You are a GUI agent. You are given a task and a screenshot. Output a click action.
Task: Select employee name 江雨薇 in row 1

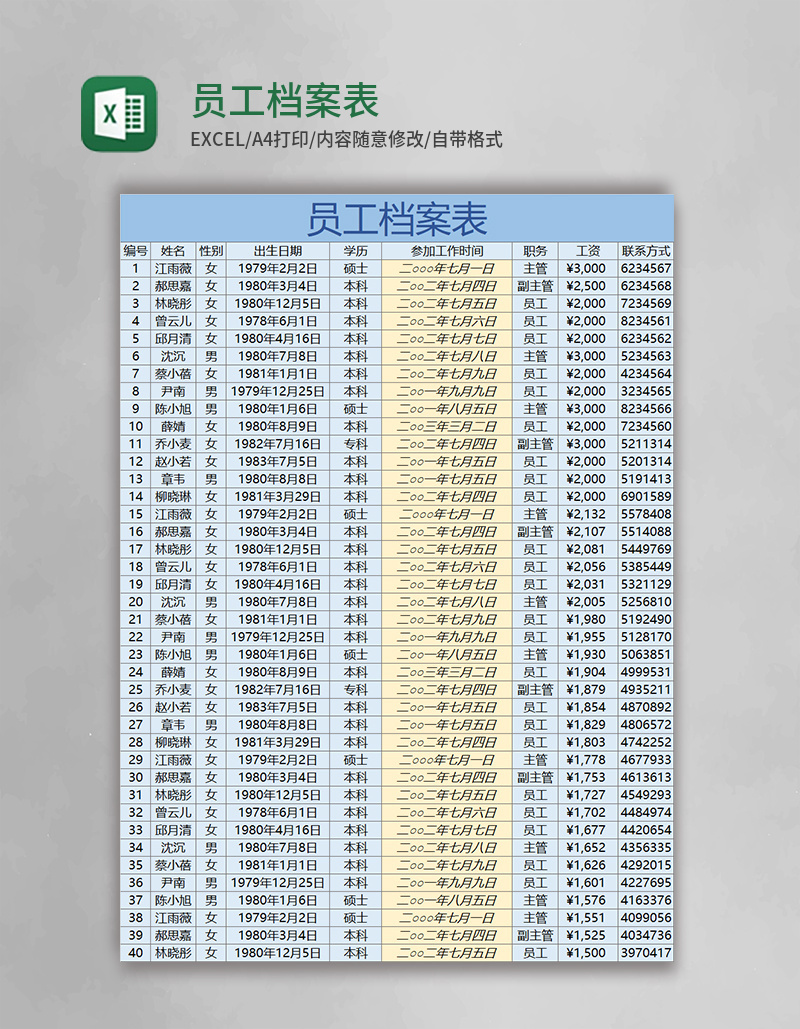pyautogui.click(x=172, y=268)
